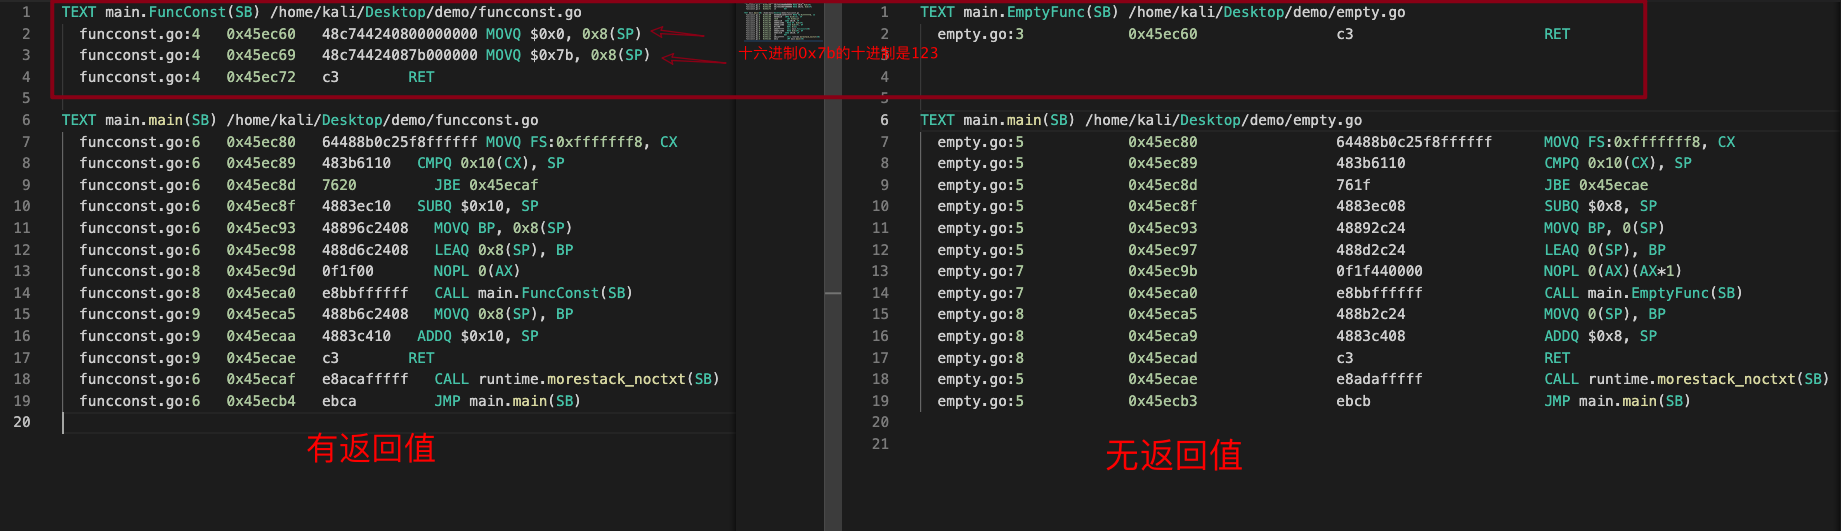This screenshot has width=1841, height=531.
Task: Click the NOPL 0(AX)(AX*1) instruction
Action: (x=1612, y=271)
